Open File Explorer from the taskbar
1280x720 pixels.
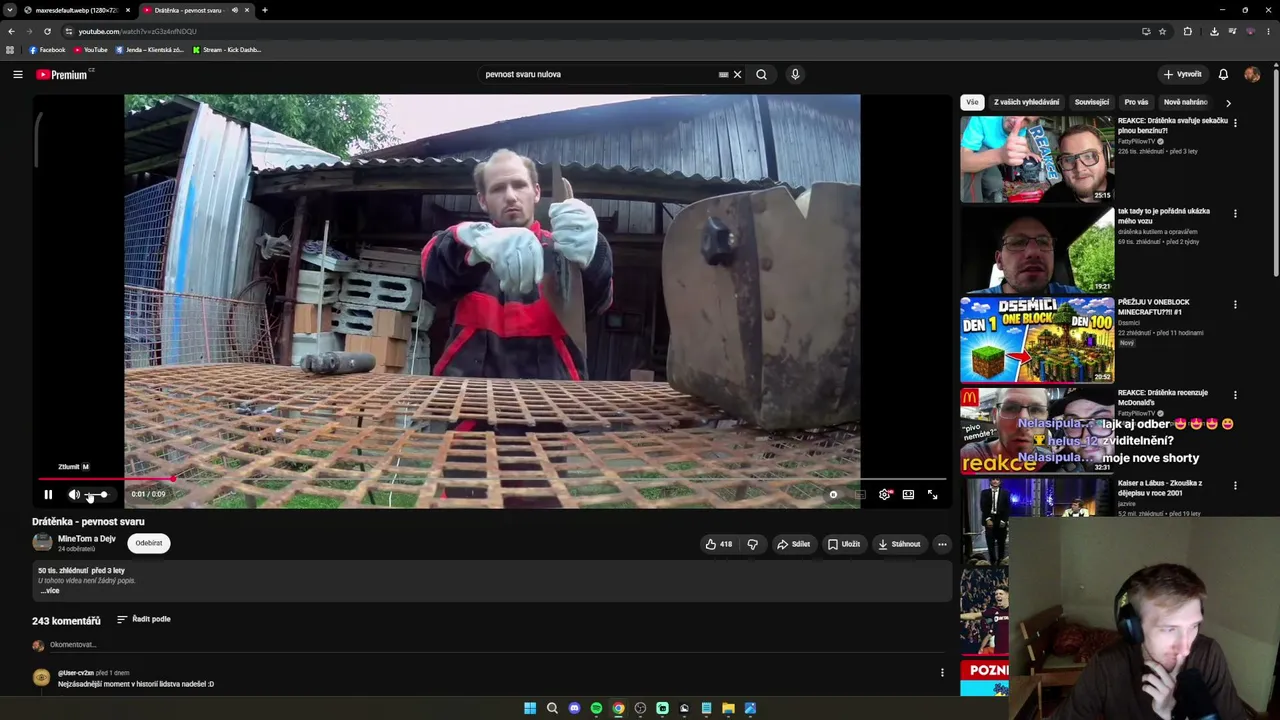coord(728,708)
